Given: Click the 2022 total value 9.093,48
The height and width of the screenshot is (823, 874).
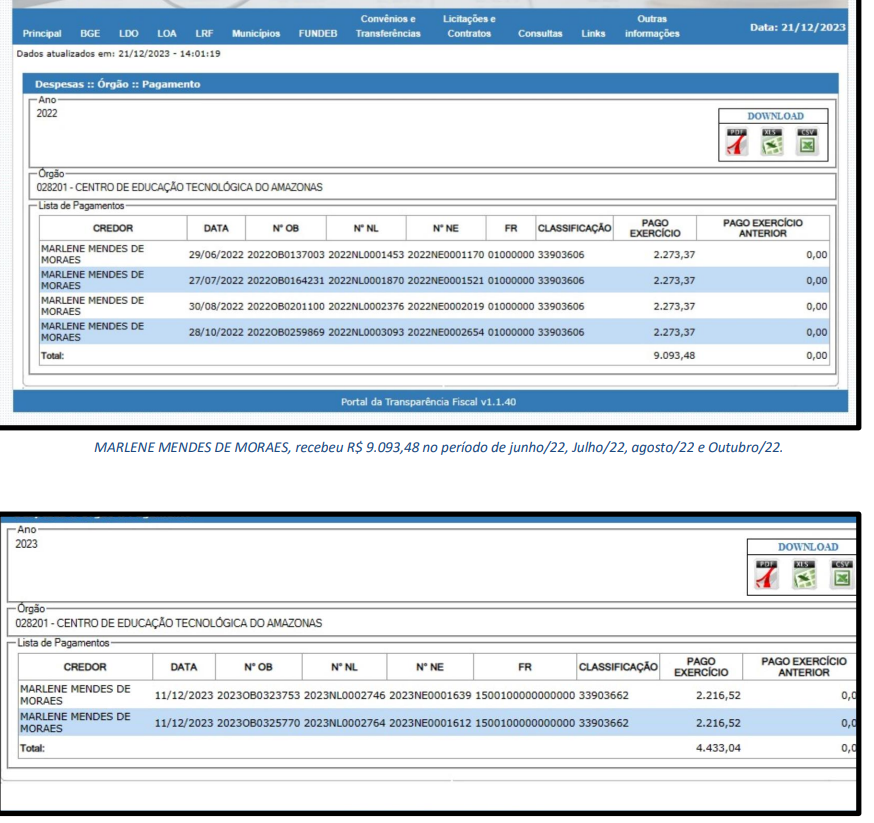Looking at the screenshot, I should [674, 356].
